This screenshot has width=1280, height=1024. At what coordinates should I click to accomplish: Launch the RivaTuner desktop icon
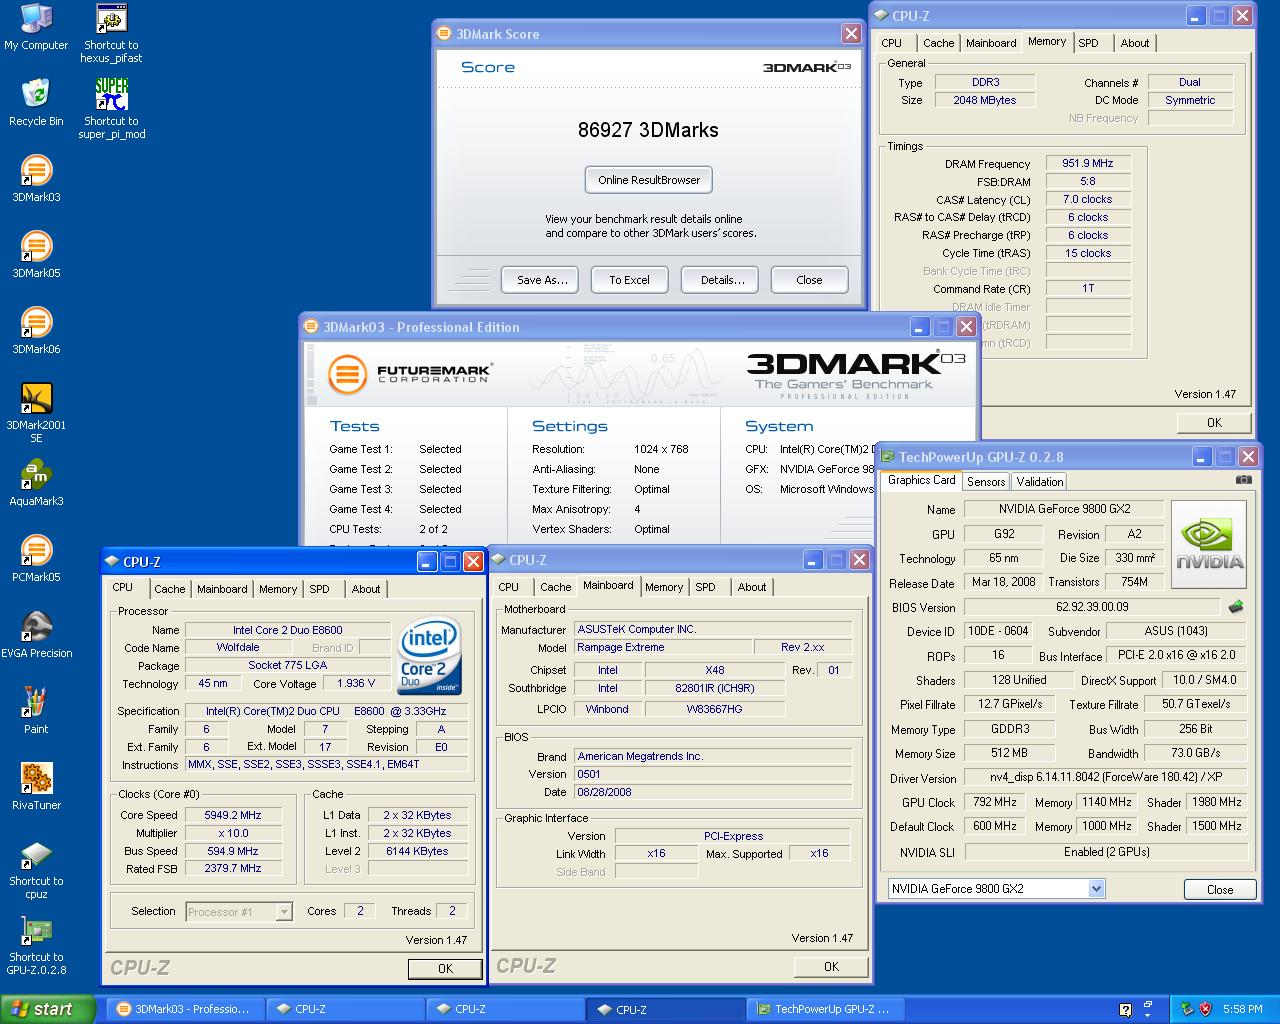click(x=36, y=787)
